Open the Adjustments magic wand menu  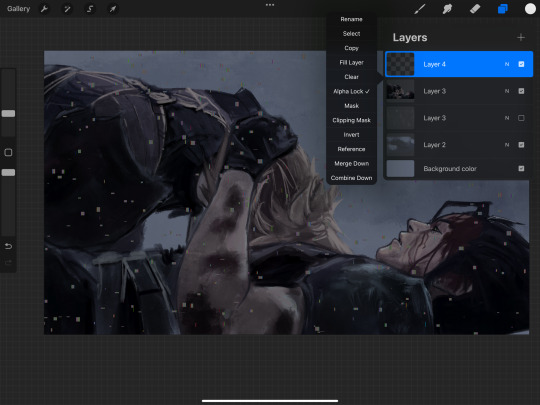tap(67, 9)
